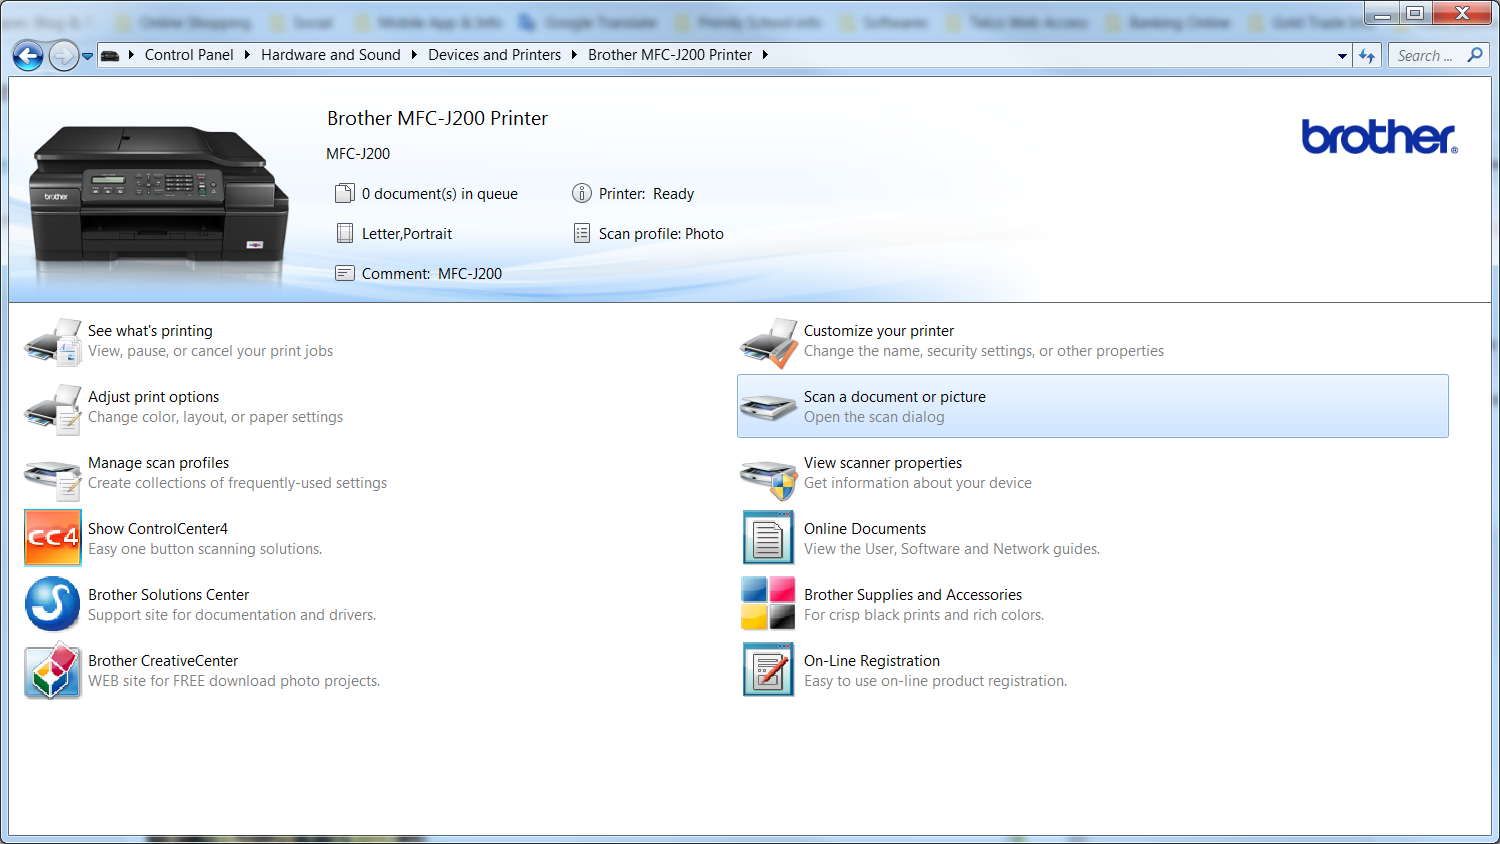Click the Brother MFC-J200 Printer title

click(437, 118)
